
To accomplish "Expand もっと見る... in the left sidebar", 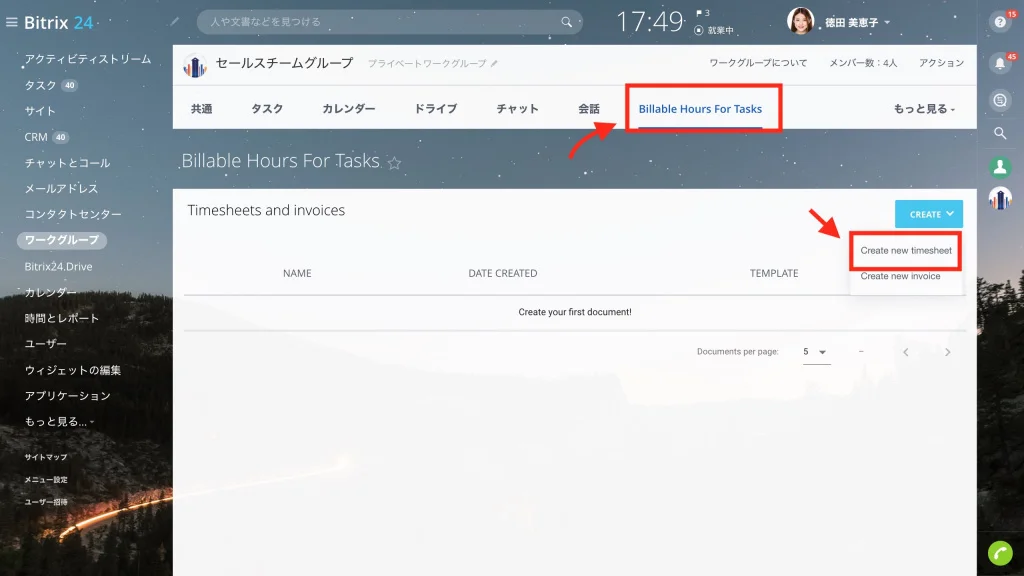I will coord(59,422).
